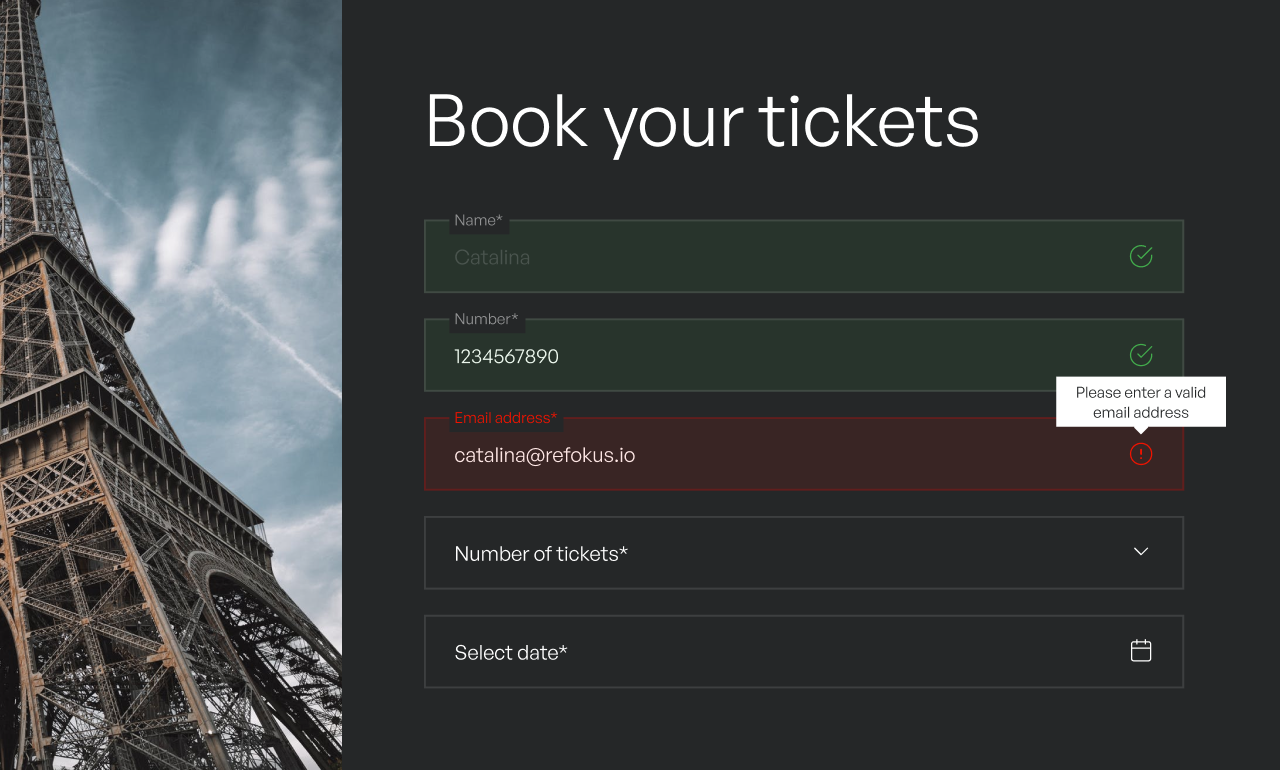Viewport: 1280px width, 770px height.
Task: Click the green checkmark icon in Number field
Action: [1141, 355]
